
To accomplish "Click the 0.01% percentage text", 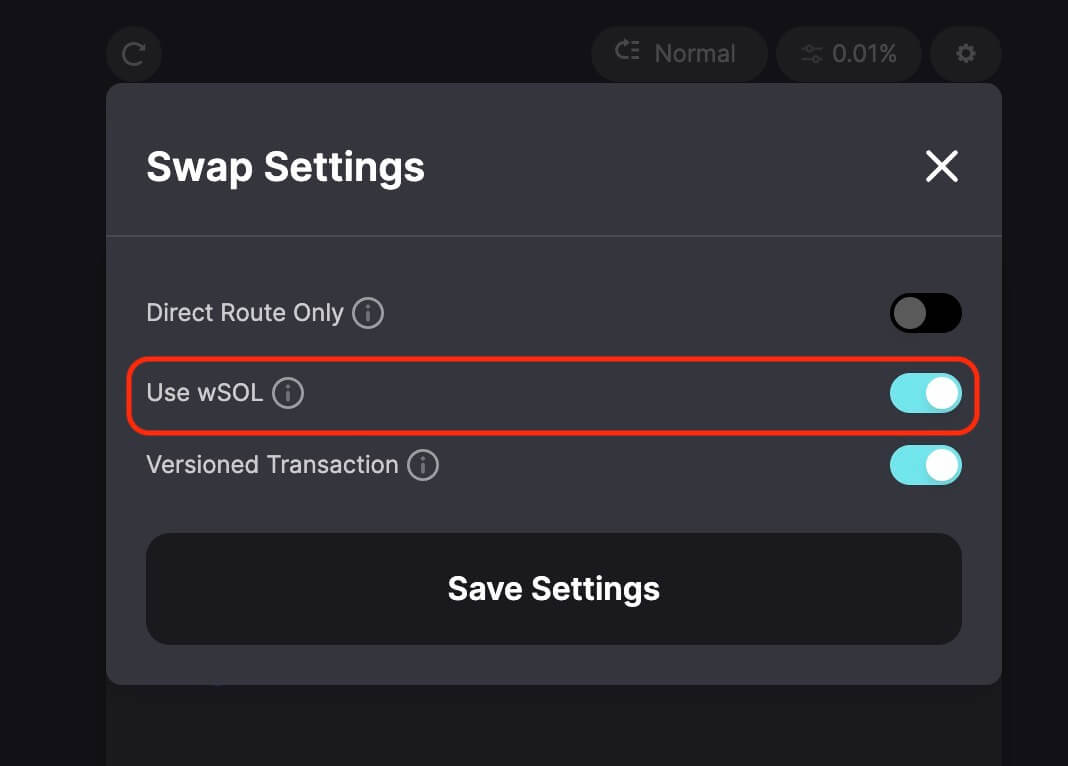I will pos(865,54).
